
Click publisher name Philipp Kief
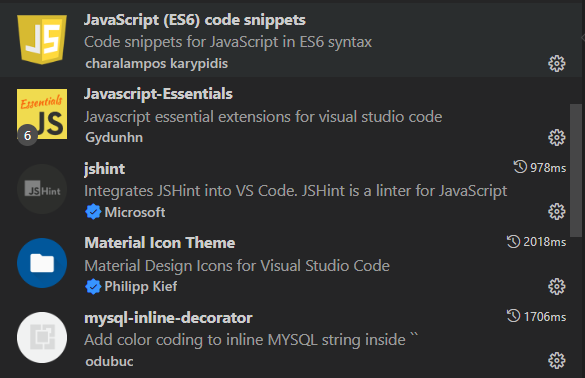[141, 287]
